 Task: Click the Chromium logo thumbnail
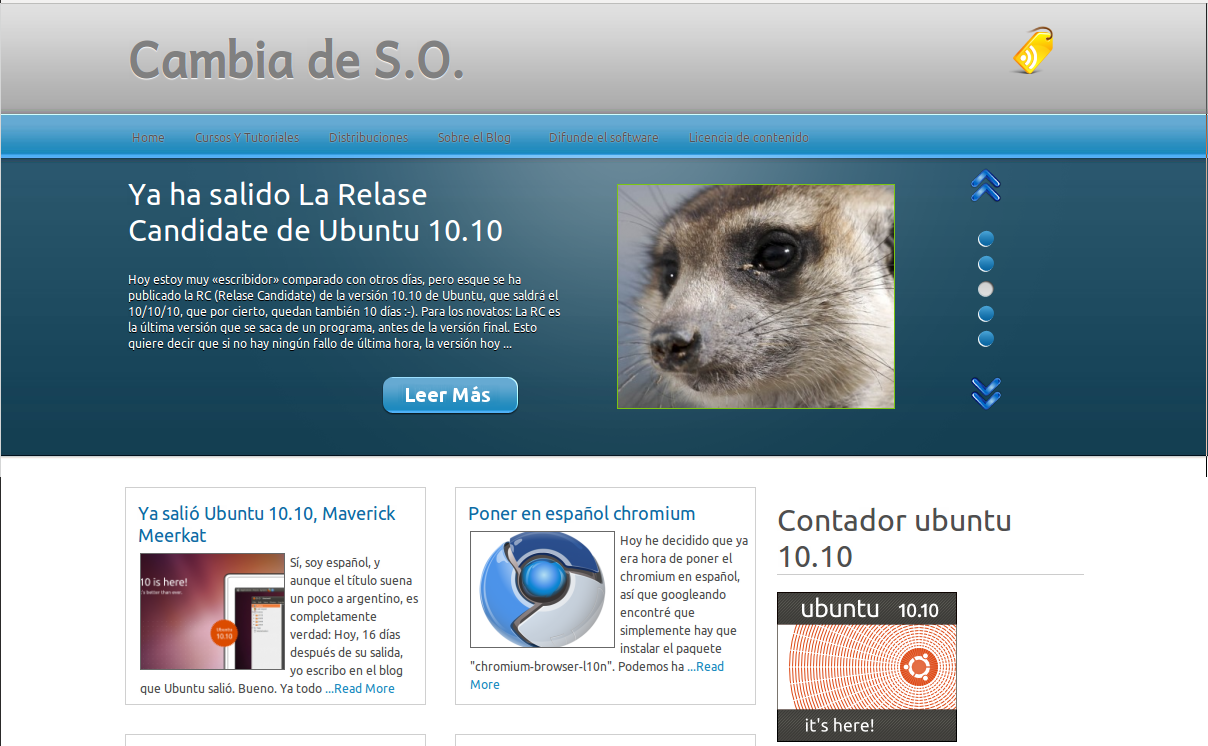(x=543, y=589)
